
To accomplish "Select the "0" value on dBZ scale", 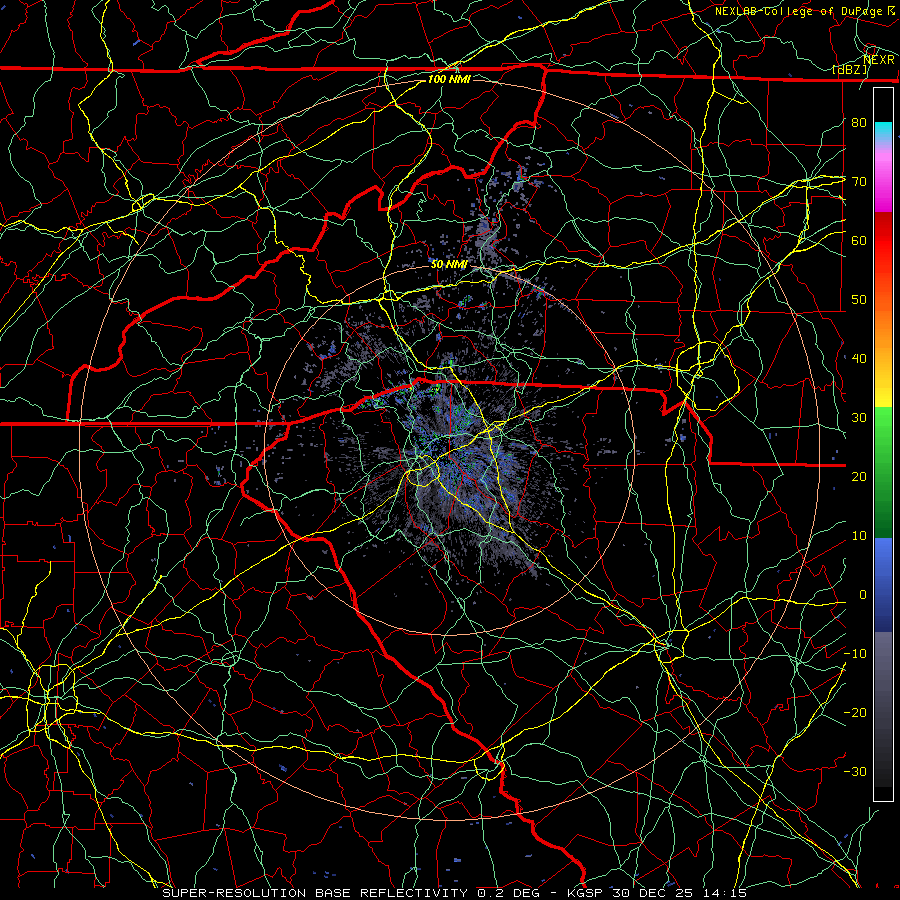I will click(x=863, y=595).
